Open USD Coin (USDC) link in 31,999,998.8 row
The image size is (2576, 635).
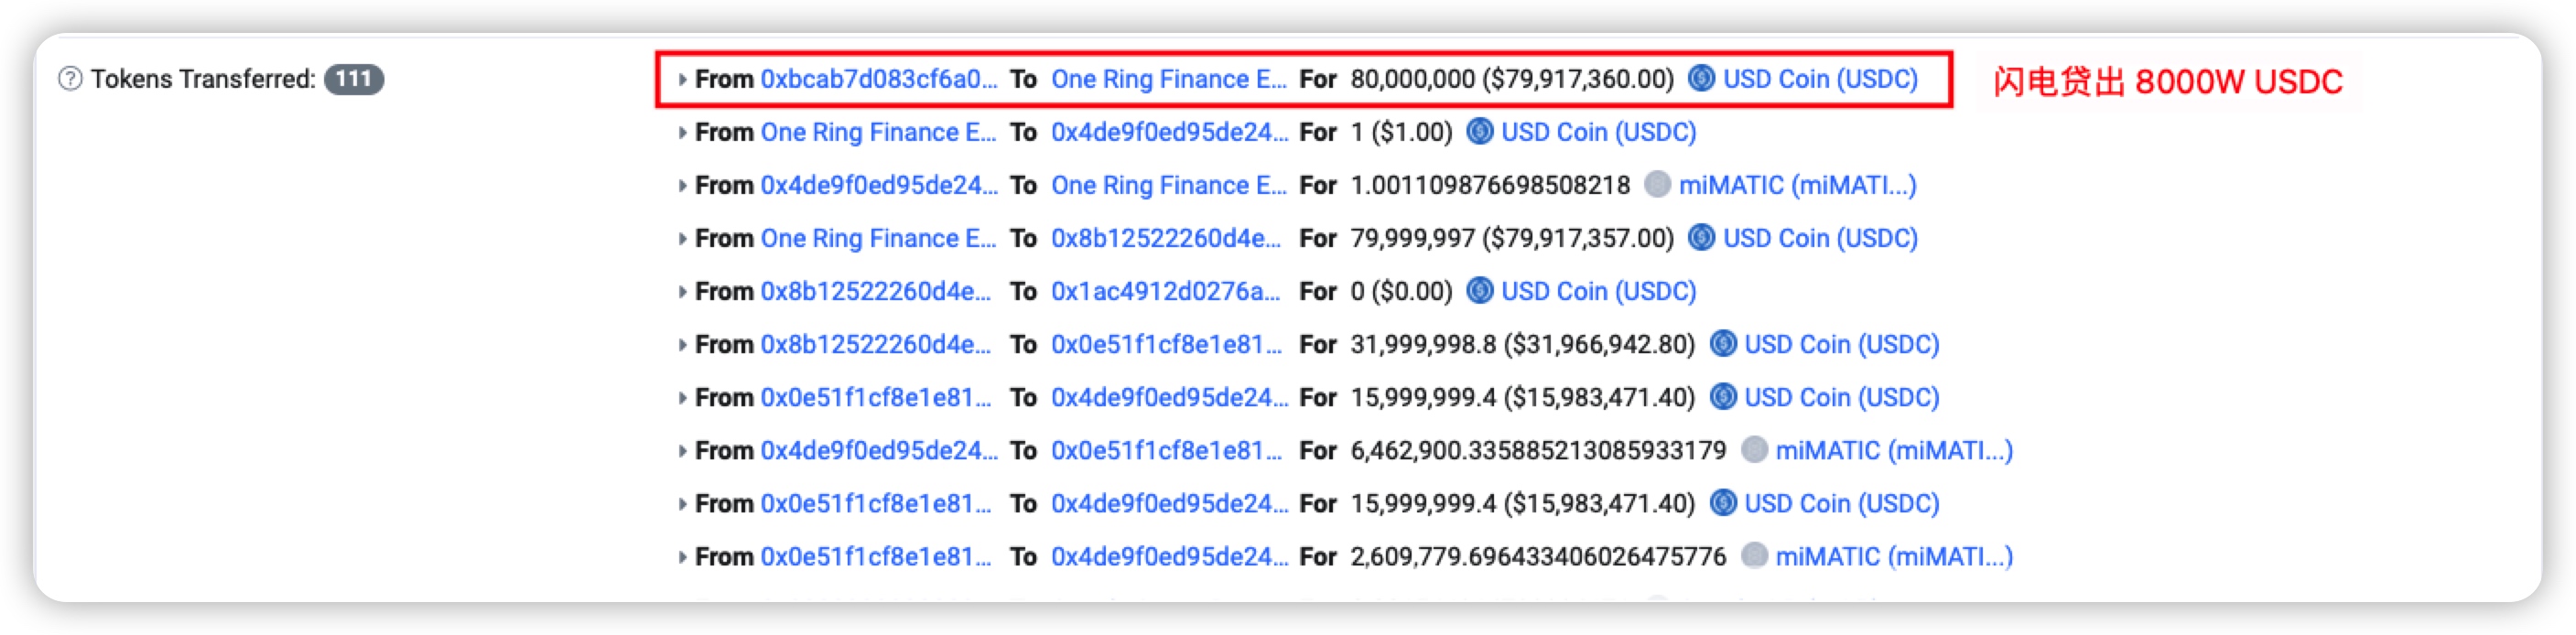[1842, 344]
